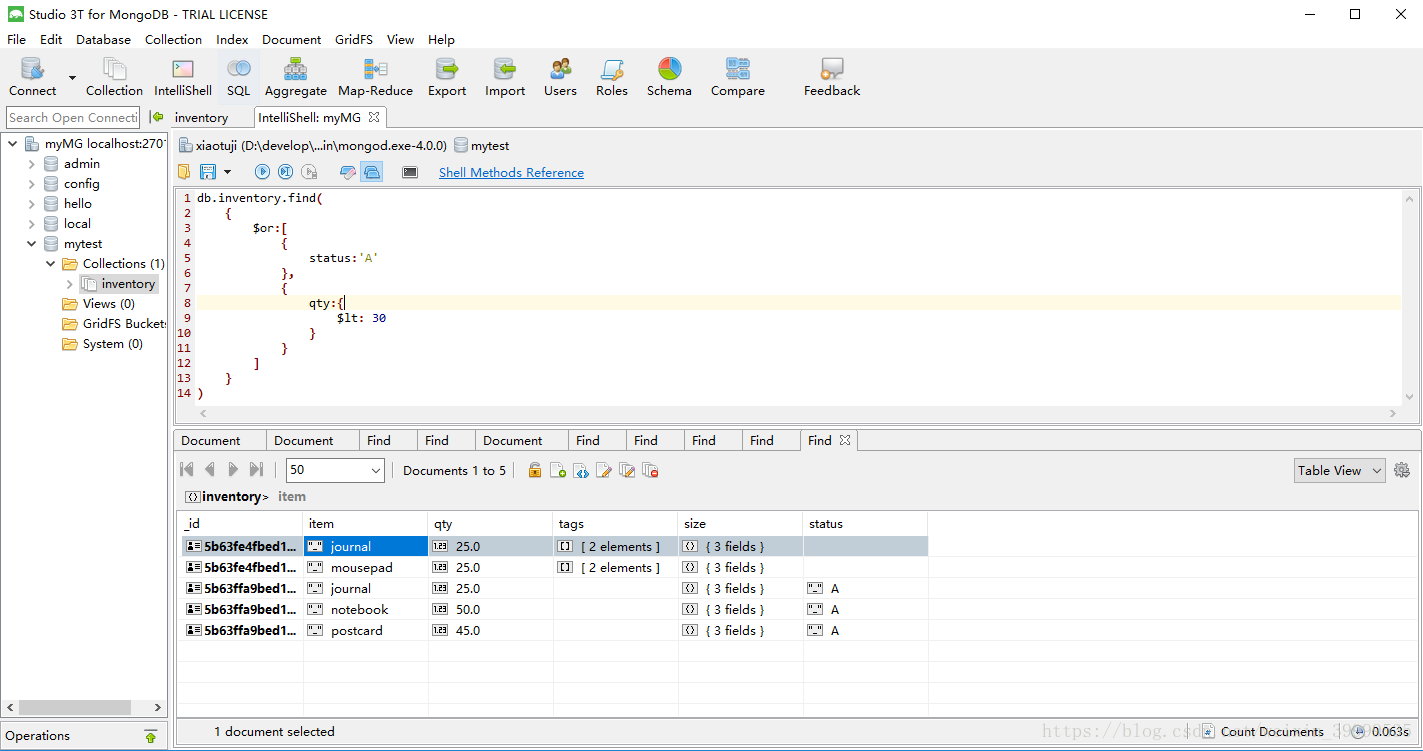Start the Import wizard

tap(505, 77)
